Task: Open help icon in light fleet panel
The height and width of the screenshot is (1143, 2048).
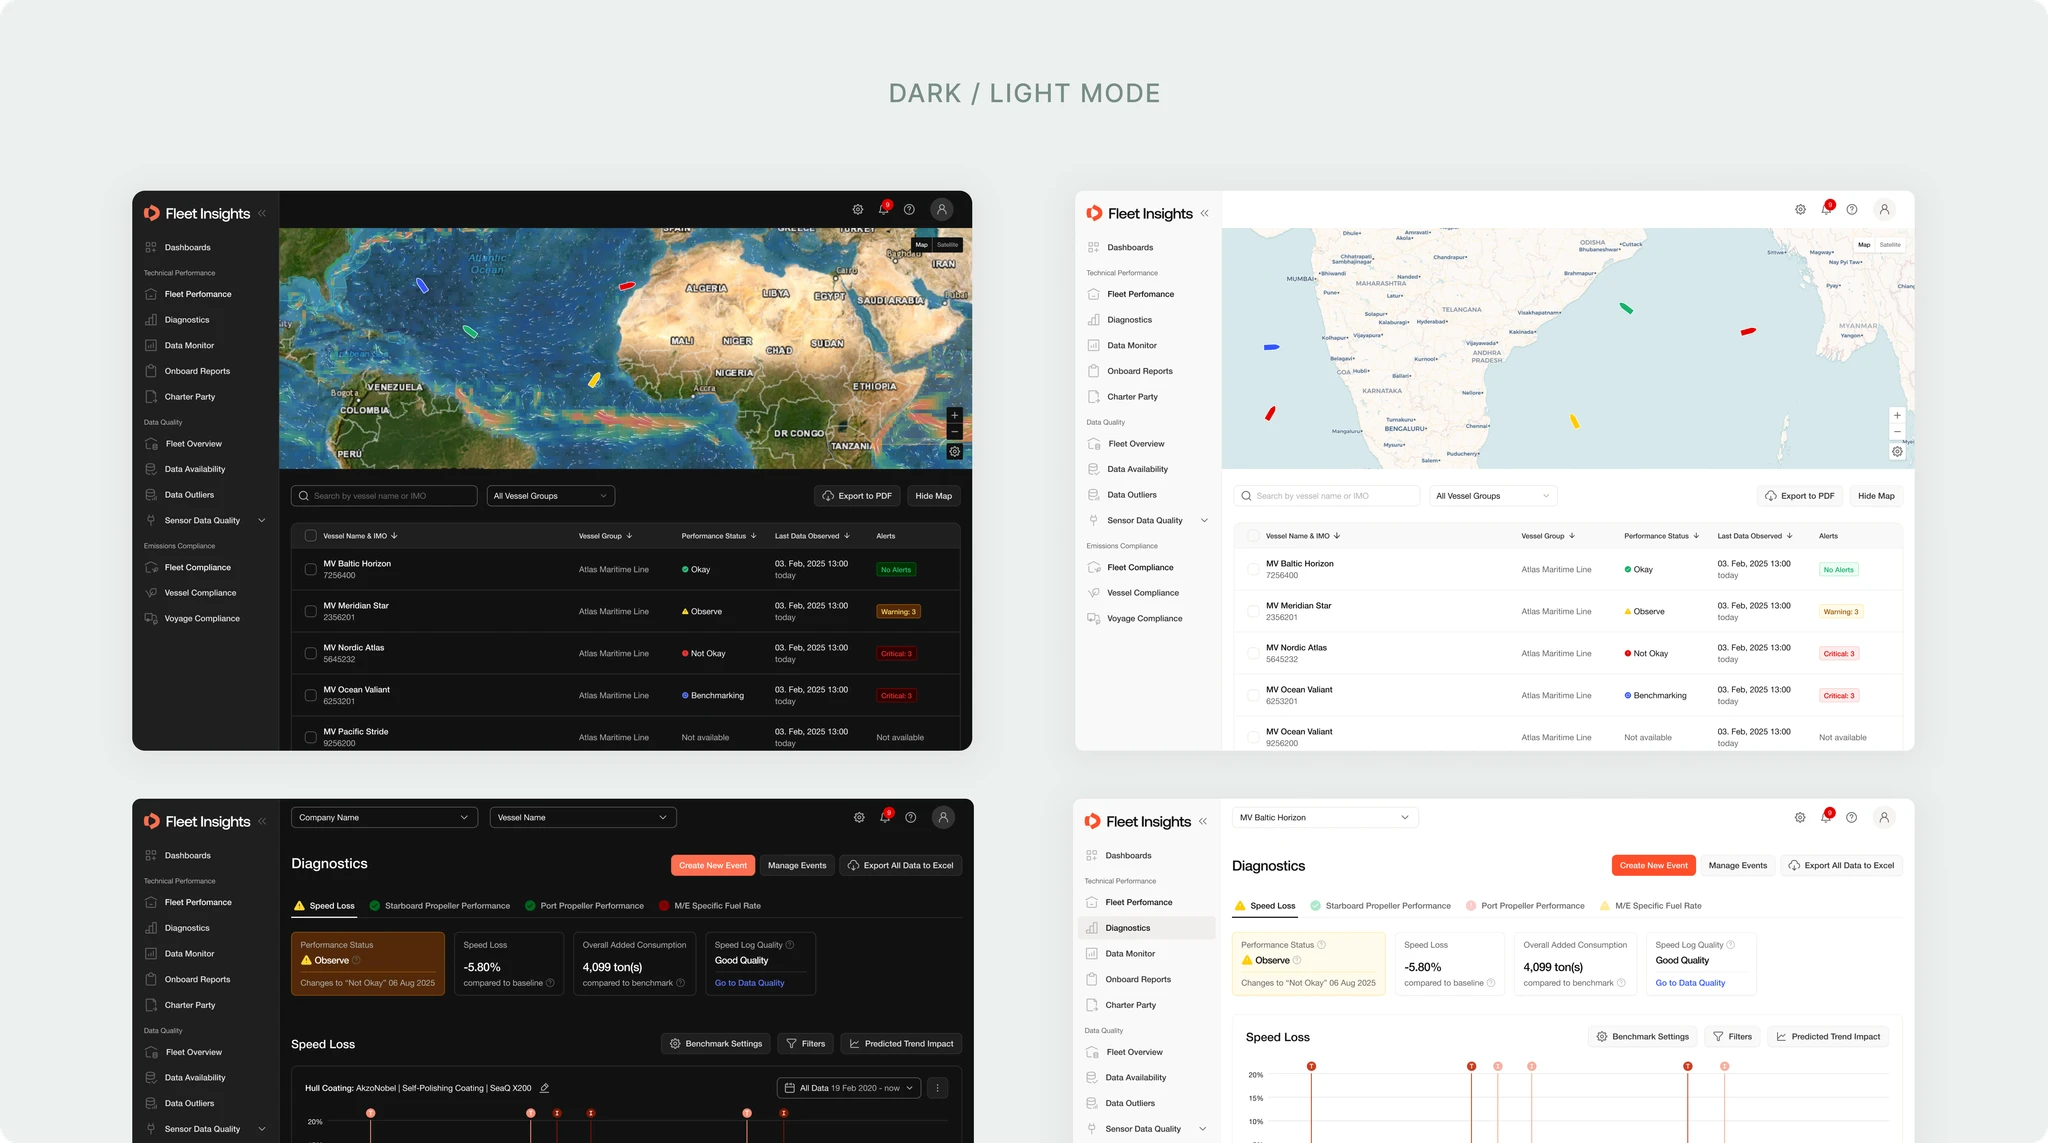Action: coord(1852,209)
